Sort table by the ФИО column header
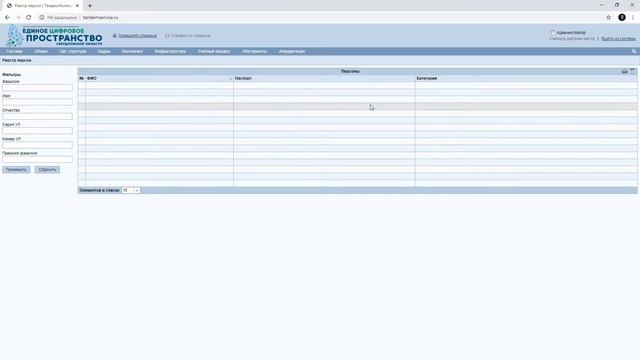The height and width of the screenshot is (360, 640). (159, 78)
